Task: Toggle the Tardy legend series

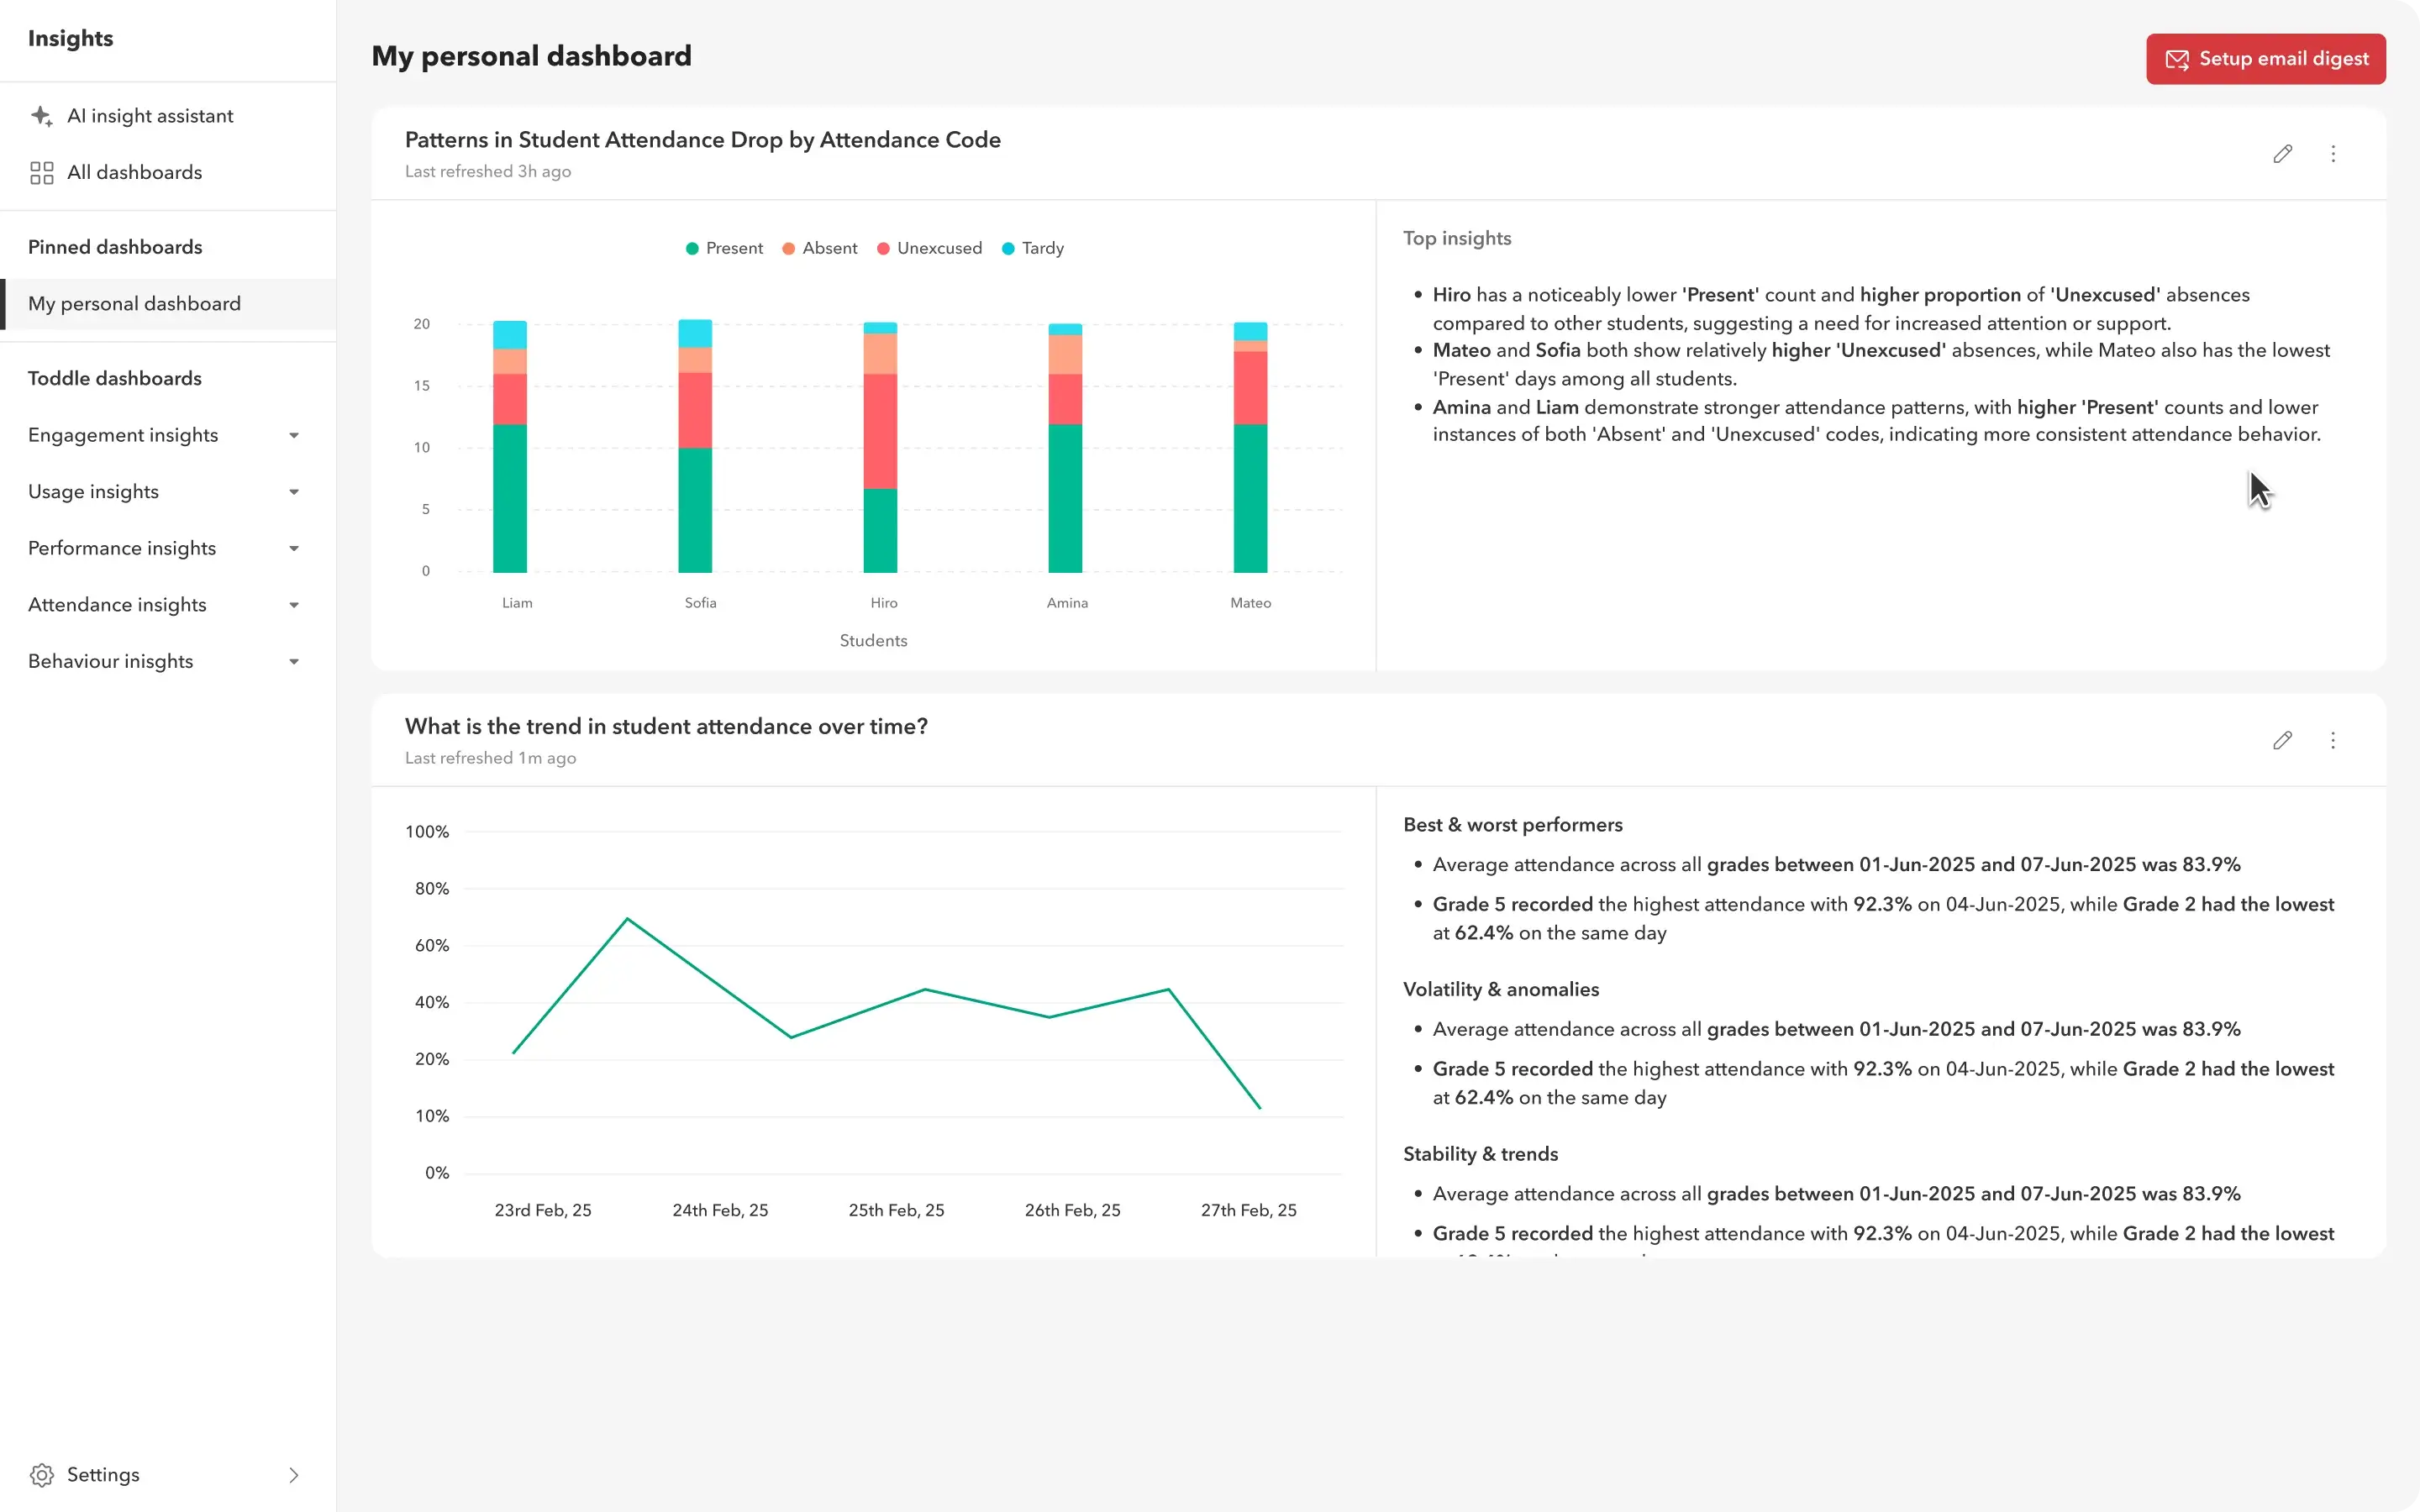Action: (1033, 248)
